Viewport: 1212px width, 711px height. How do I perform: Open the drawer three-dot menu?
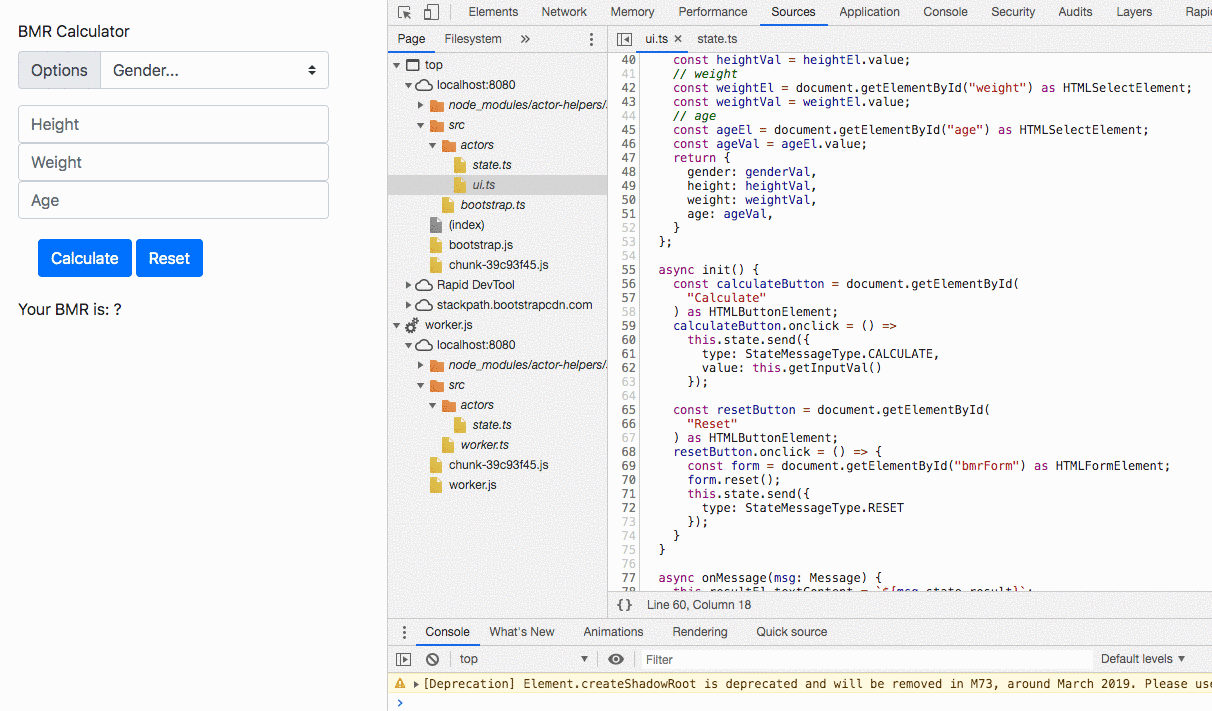pos(404,632)
